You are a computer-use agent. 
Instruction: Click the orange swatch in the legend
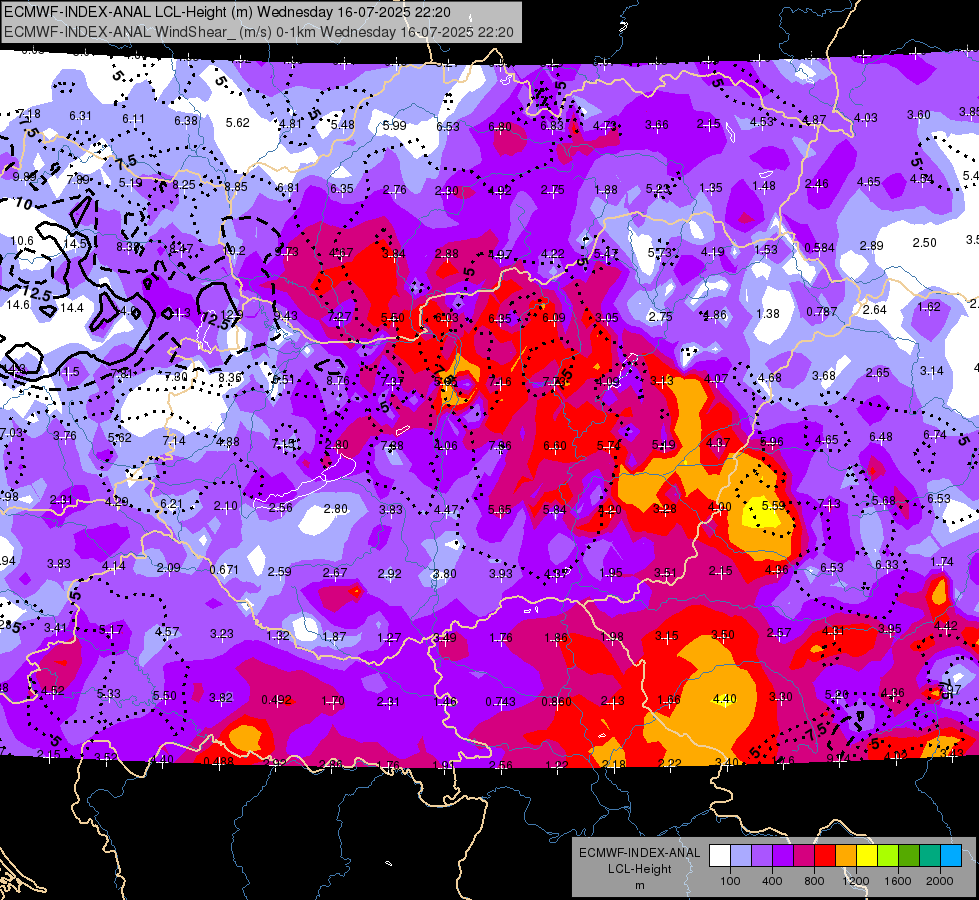click(x=846, y=855)
